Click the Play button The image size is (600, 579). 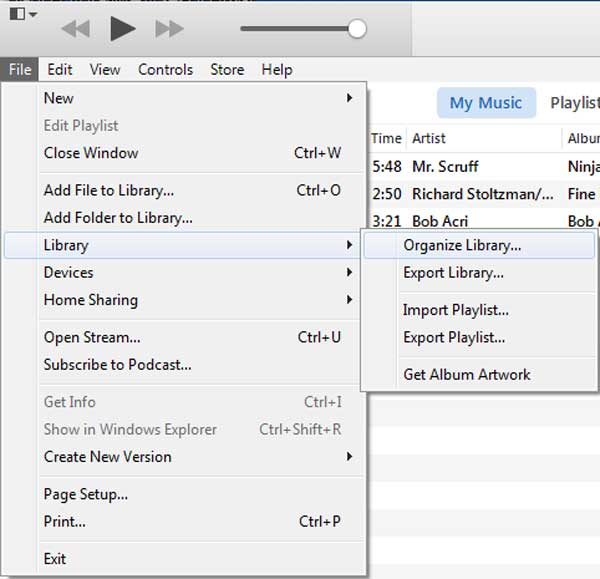(122, 29)
